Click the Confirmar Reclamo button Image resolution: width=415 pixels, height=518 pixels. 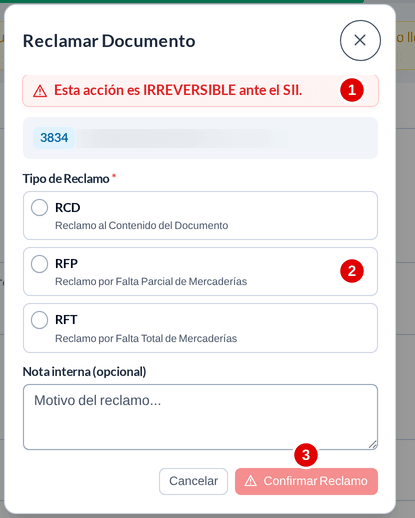click(x=306, y=481)
